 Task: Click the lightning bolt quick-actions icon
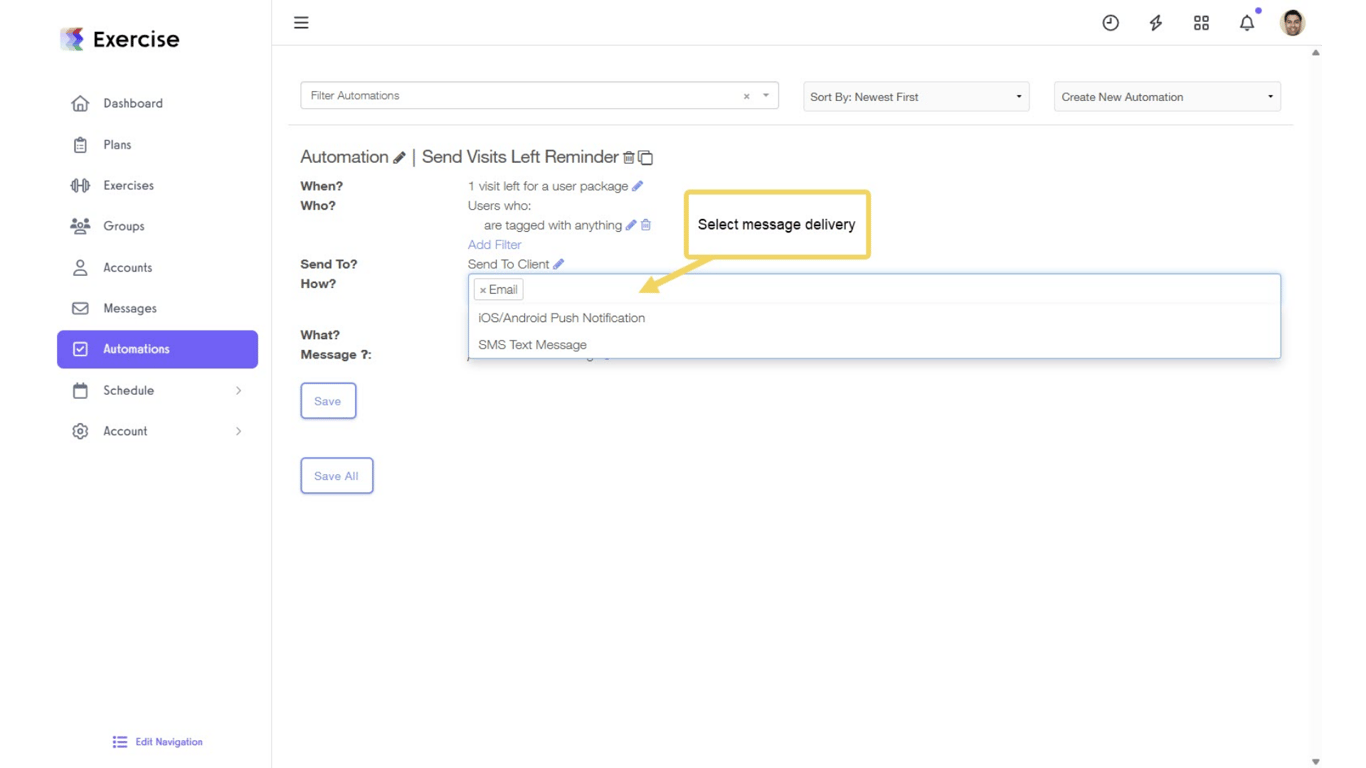(x=1155, y=22)
